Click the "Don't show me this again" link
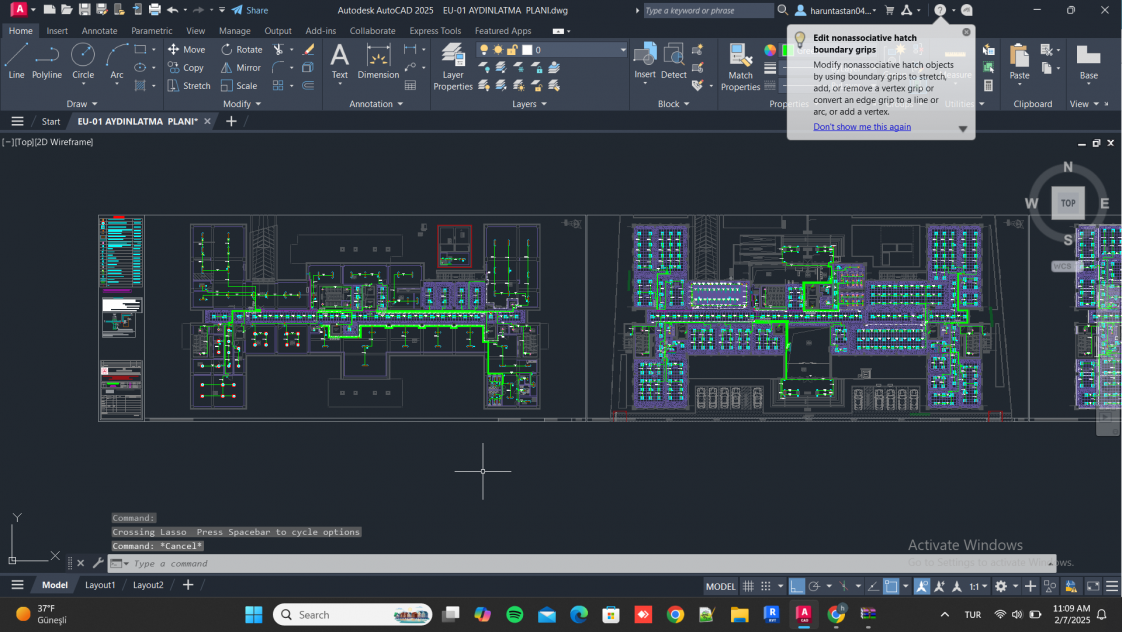The image size is (1122, 632). [x=861, y=127]
